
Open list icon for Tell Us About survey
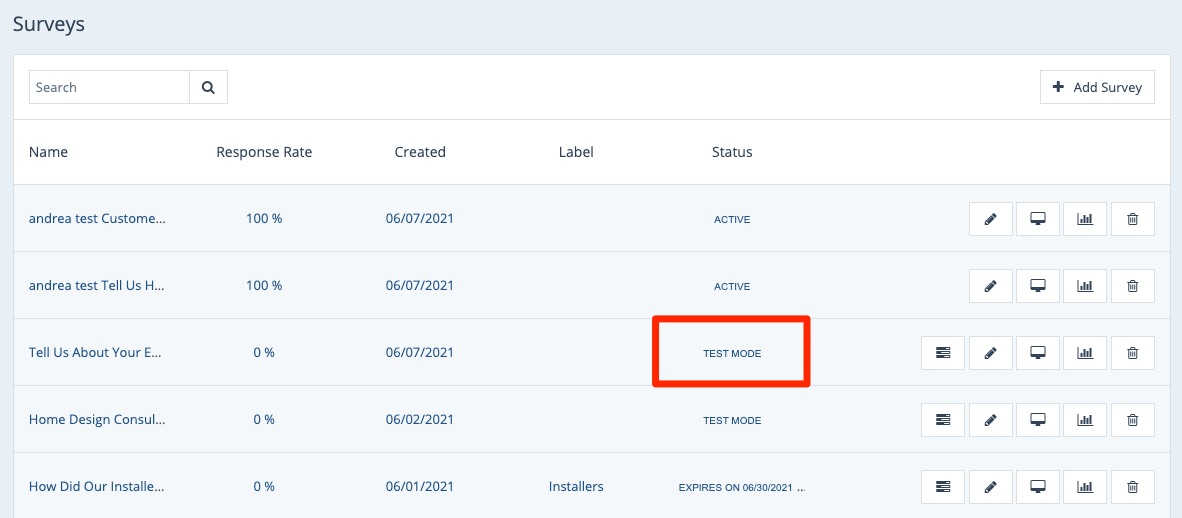[943, 353]
